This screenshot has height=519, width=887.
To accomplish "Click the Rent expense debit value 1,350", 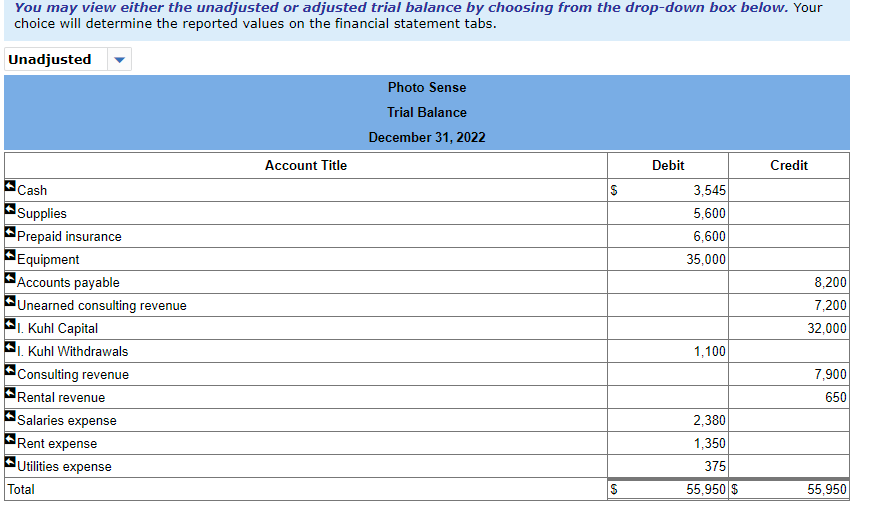I will click(x=709, y=444).
